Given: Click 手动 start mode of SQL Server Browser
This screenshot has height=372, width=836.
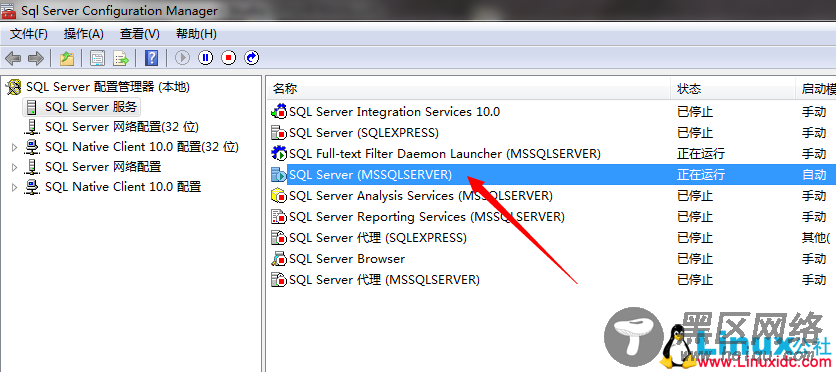Looking at the screenshot, I should 814,258.
